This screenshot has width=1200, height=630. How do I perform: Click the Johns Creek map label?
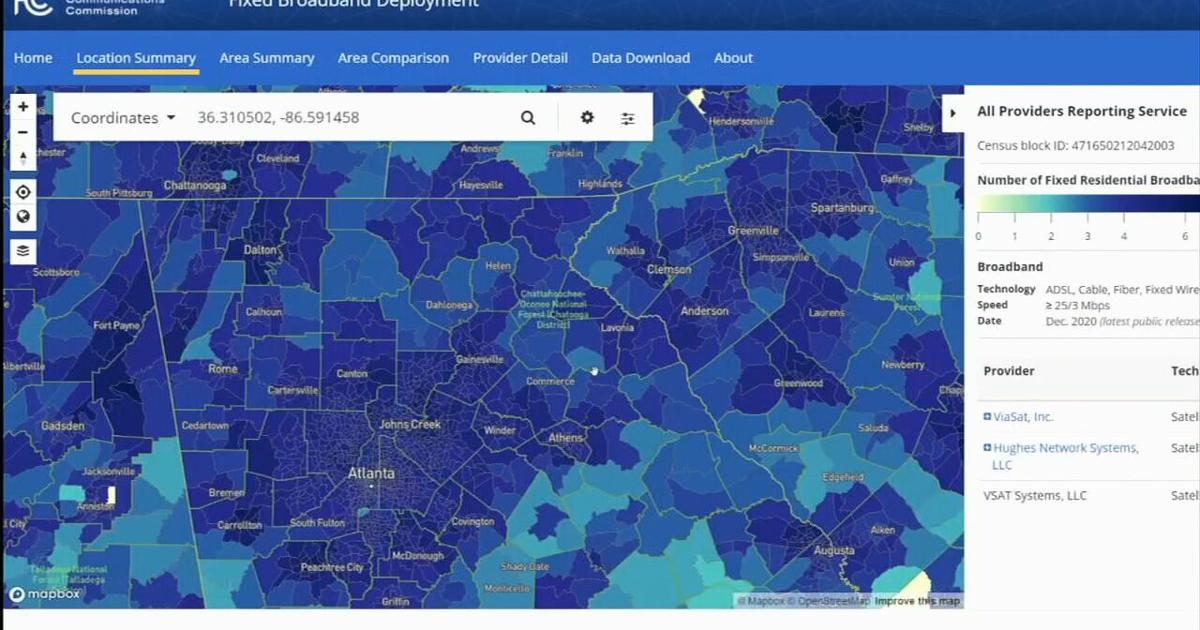tap(410, 424)
